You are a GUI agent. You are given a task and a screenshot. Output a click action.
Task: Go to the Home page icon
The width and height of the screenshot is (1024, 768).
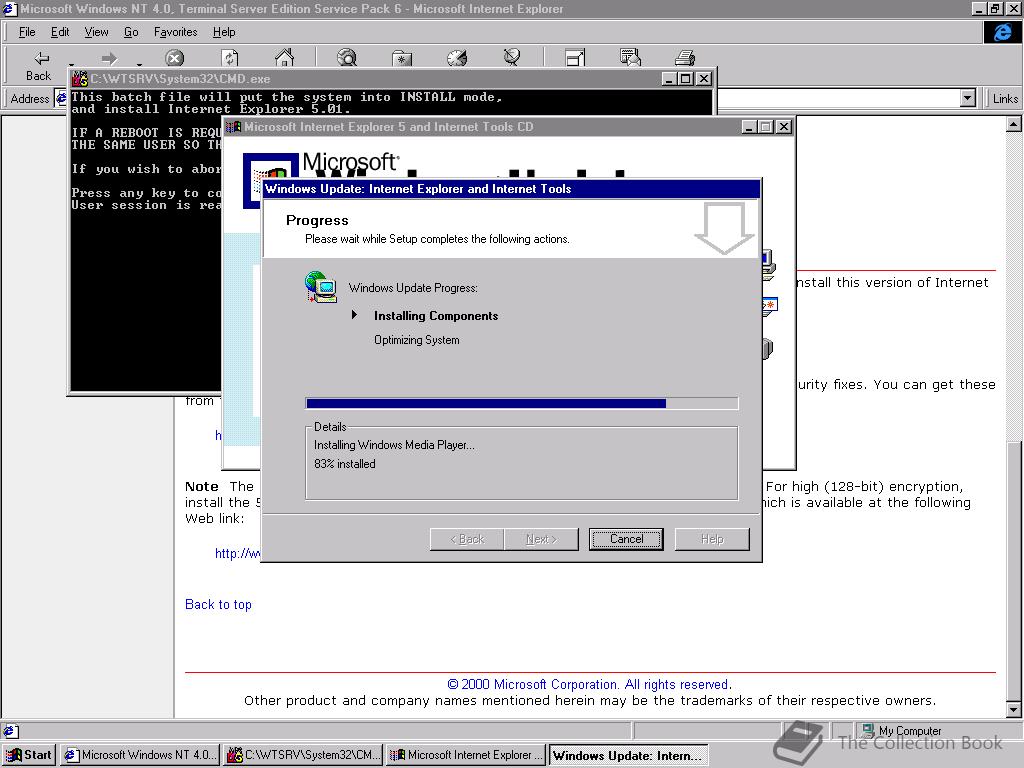click(284, 58)
